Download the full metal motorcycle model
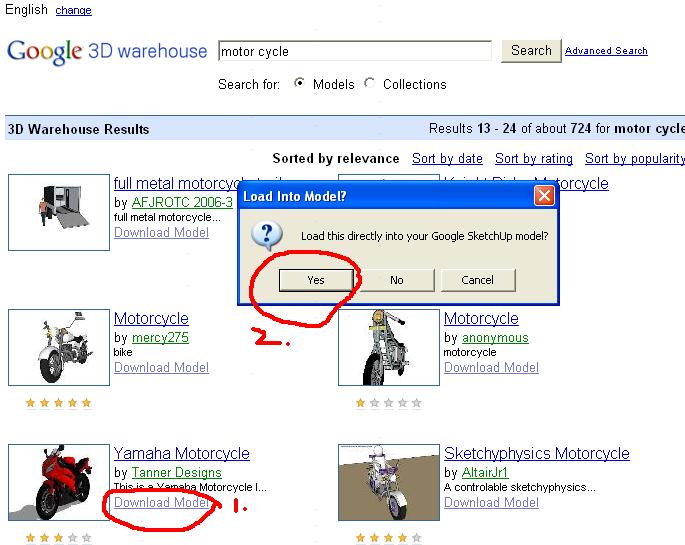Viewport: 685px width, 545px height. (161, 232)
